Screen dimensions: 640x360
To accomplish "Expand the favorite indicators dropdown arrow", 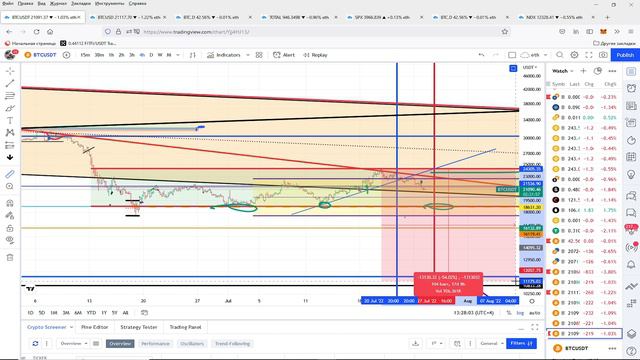I will tap(247, 55).
